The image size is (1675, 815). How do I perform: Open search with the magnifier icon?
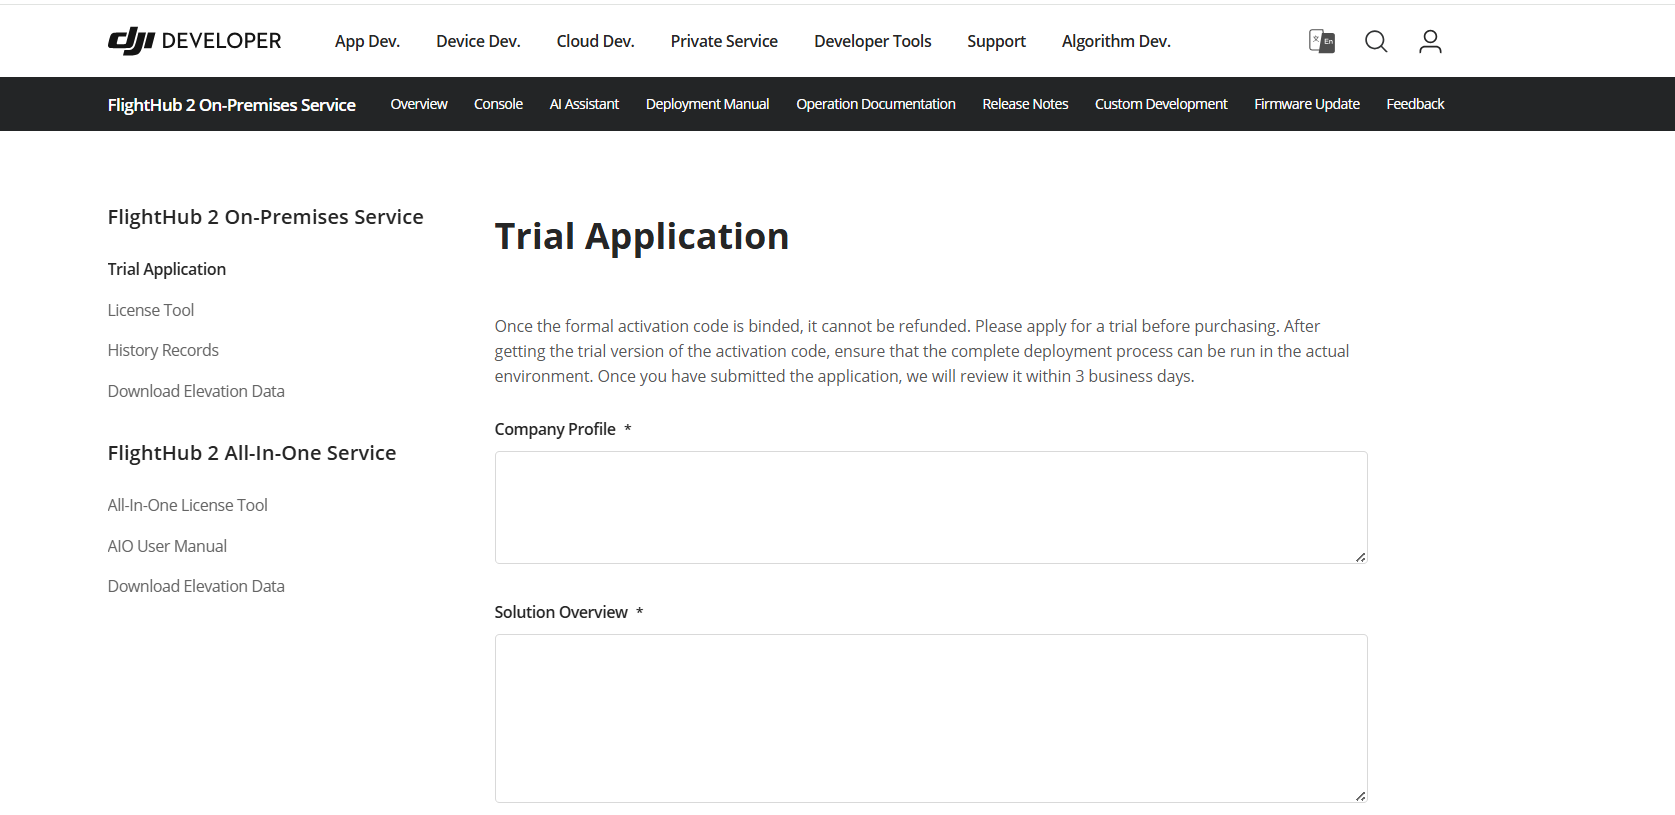coord(1376,41)
